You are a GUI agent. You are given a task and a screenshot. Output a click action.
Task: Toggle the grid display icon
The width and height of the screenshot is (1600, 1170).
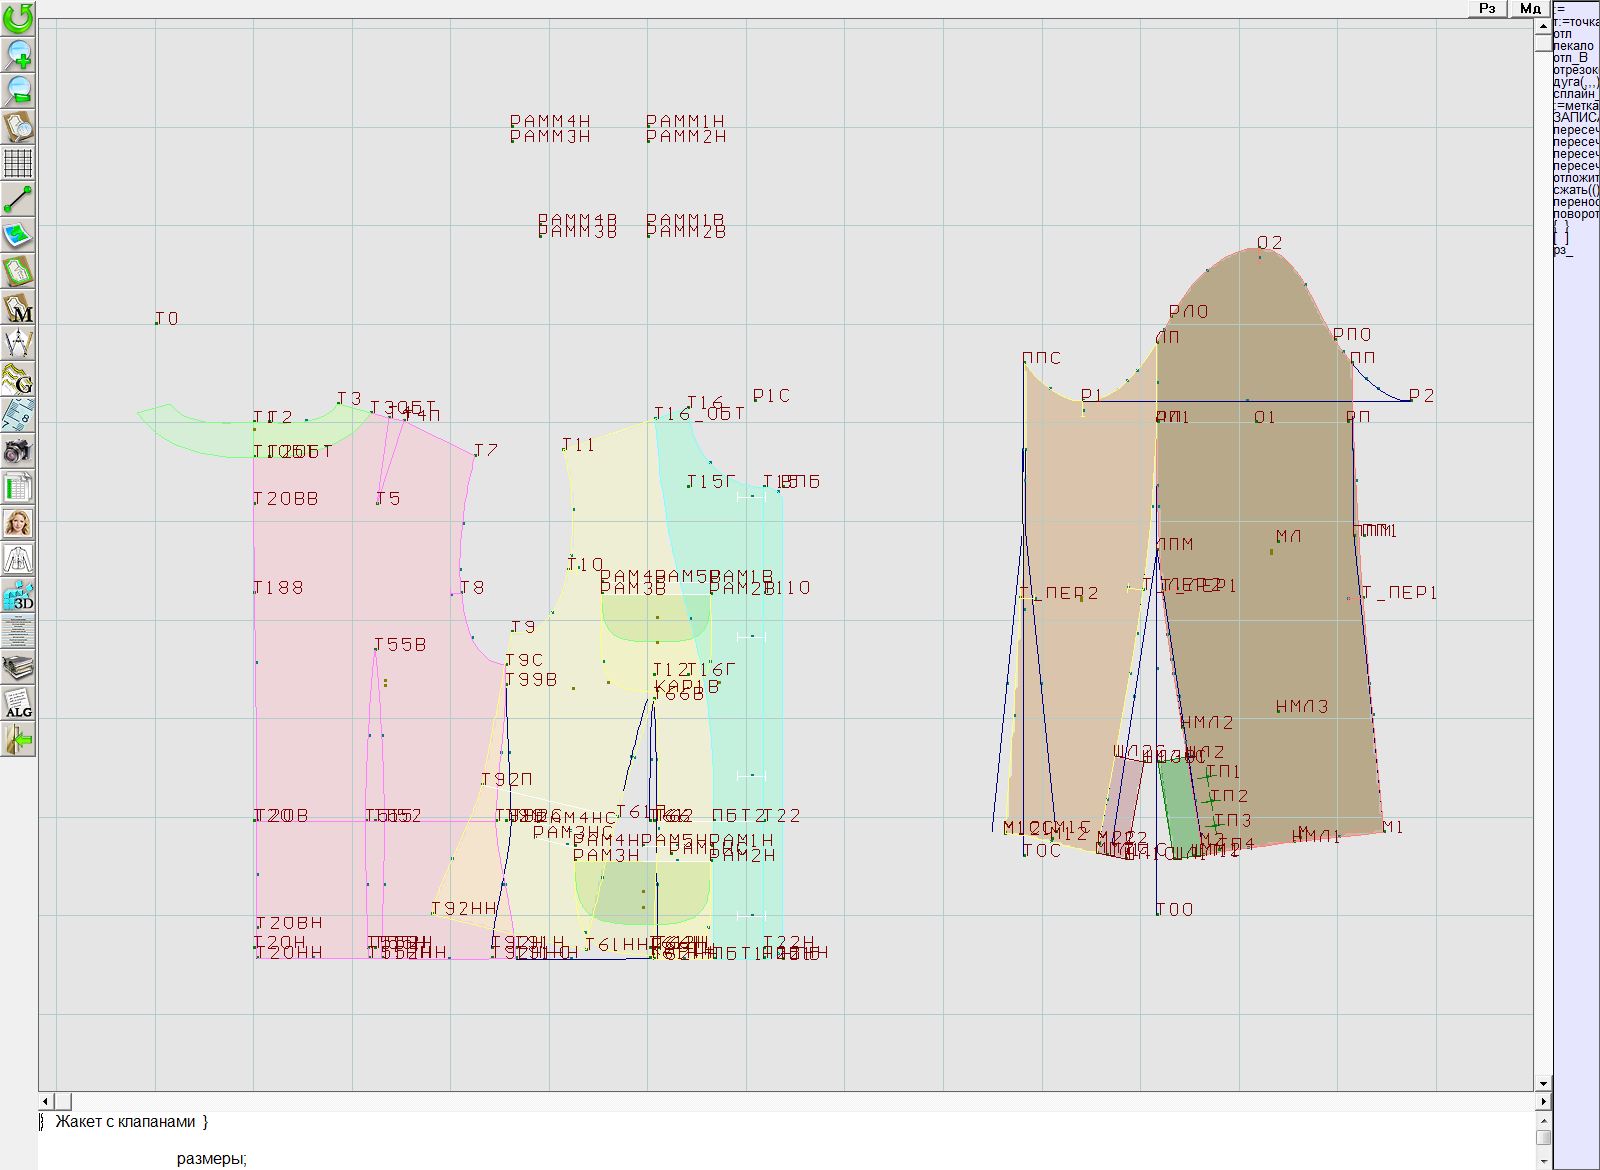click(x=18, y=163)
